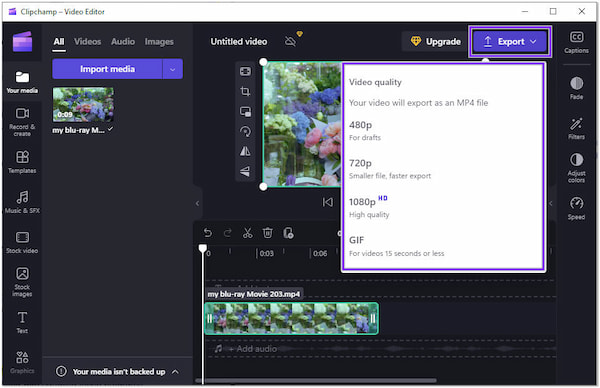Undo the last edit

coord(207,233)
